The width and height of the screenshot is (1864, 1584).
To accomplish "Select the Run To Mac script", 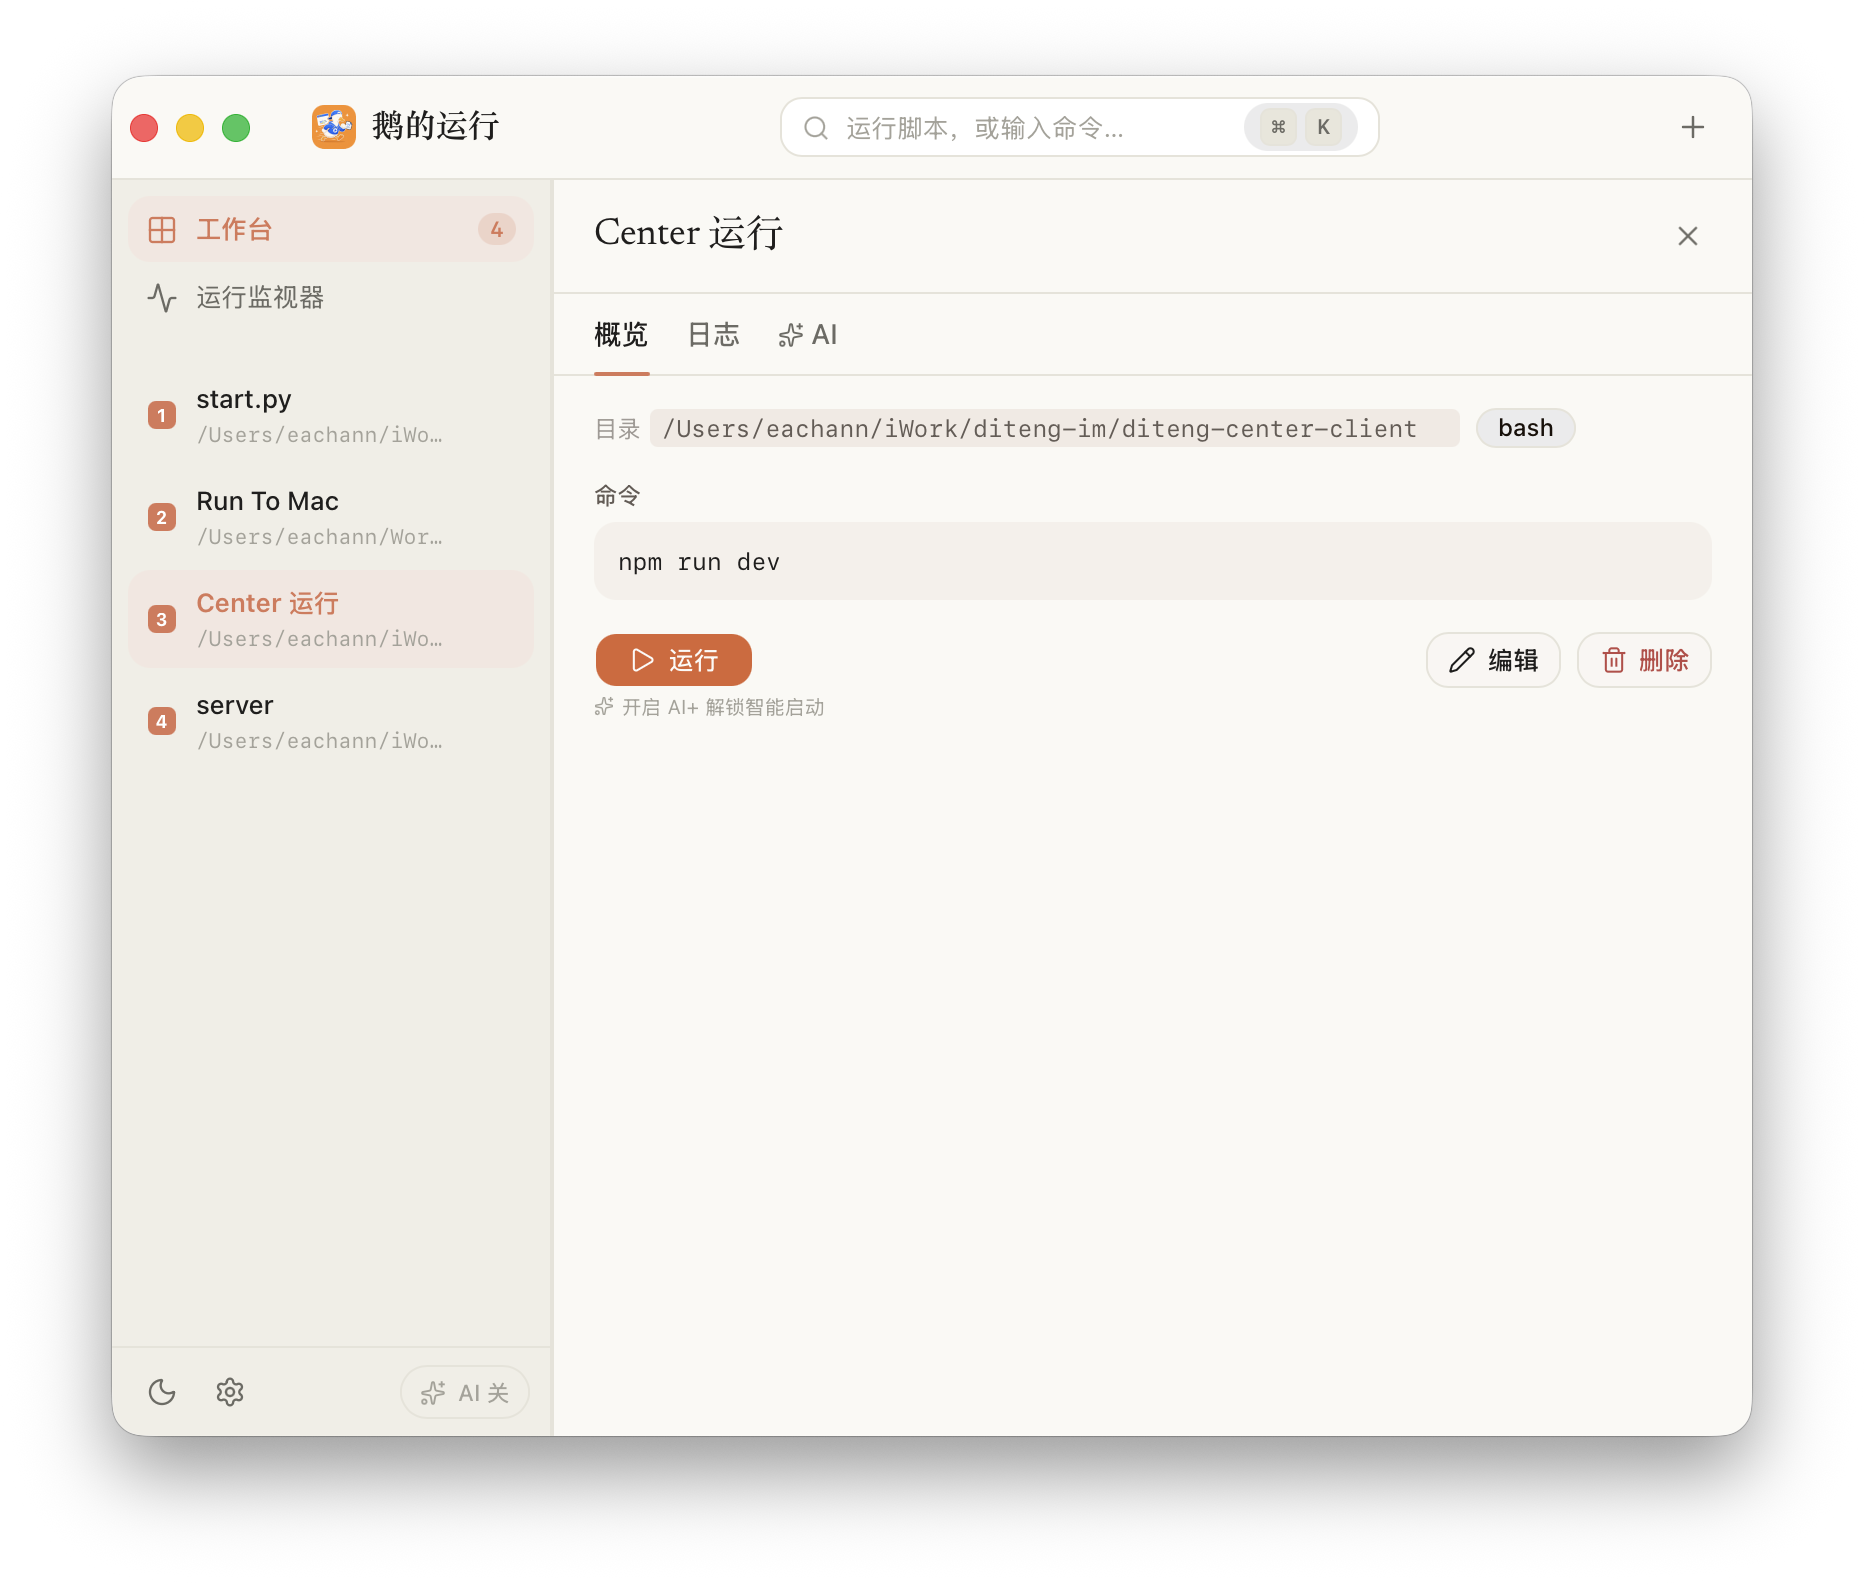I will (331, 518).
